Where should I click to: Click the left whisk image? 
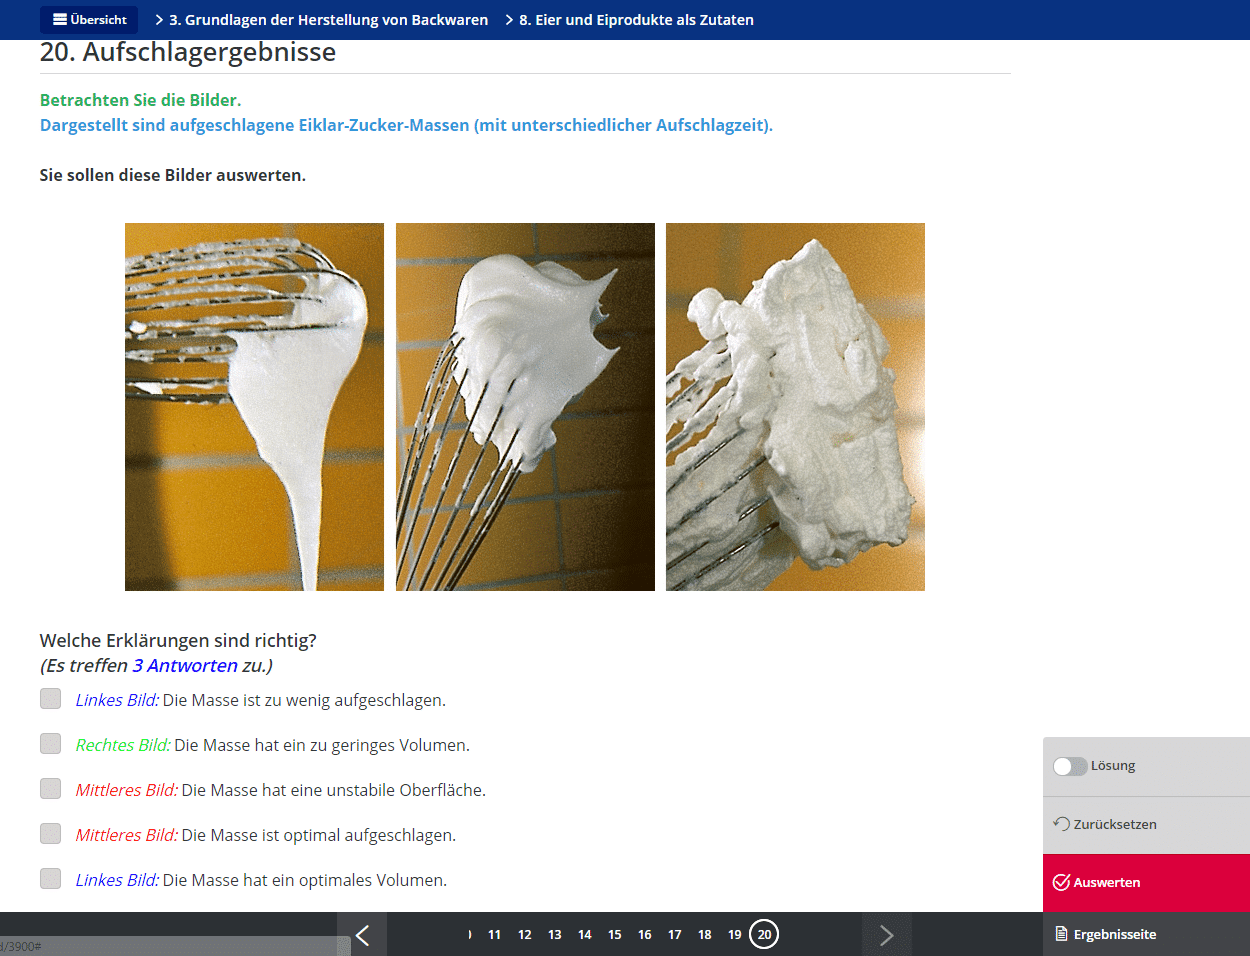[x=254, y=407]
